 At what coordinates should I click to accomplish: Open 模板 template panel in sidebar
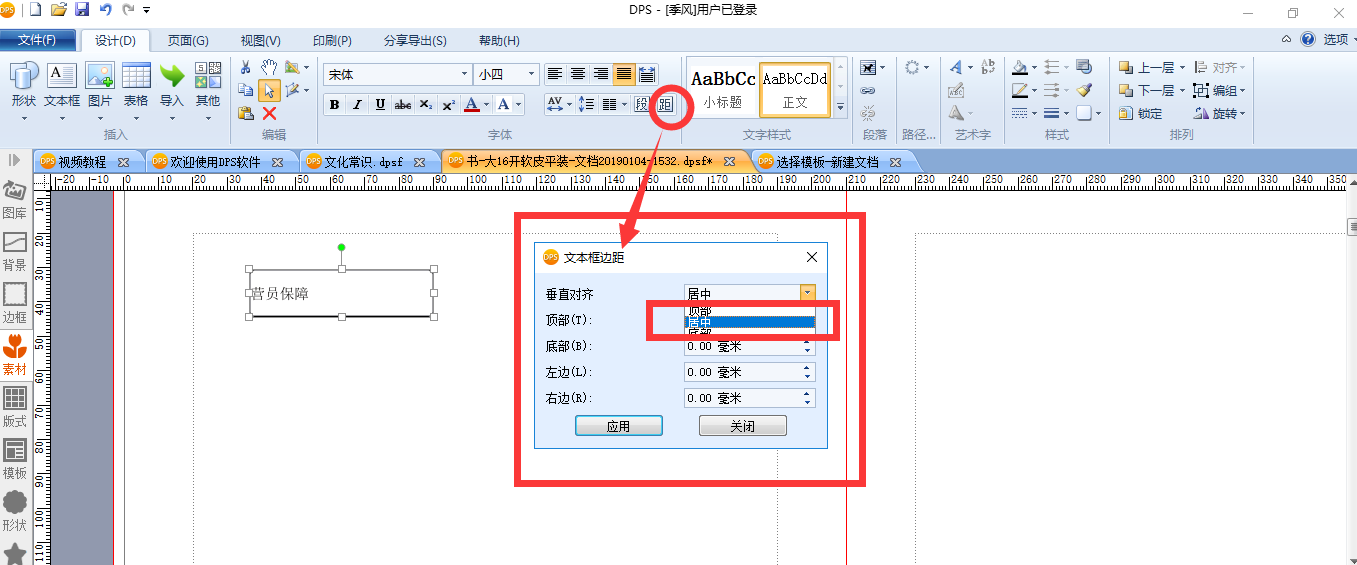(x=15, y=460)
